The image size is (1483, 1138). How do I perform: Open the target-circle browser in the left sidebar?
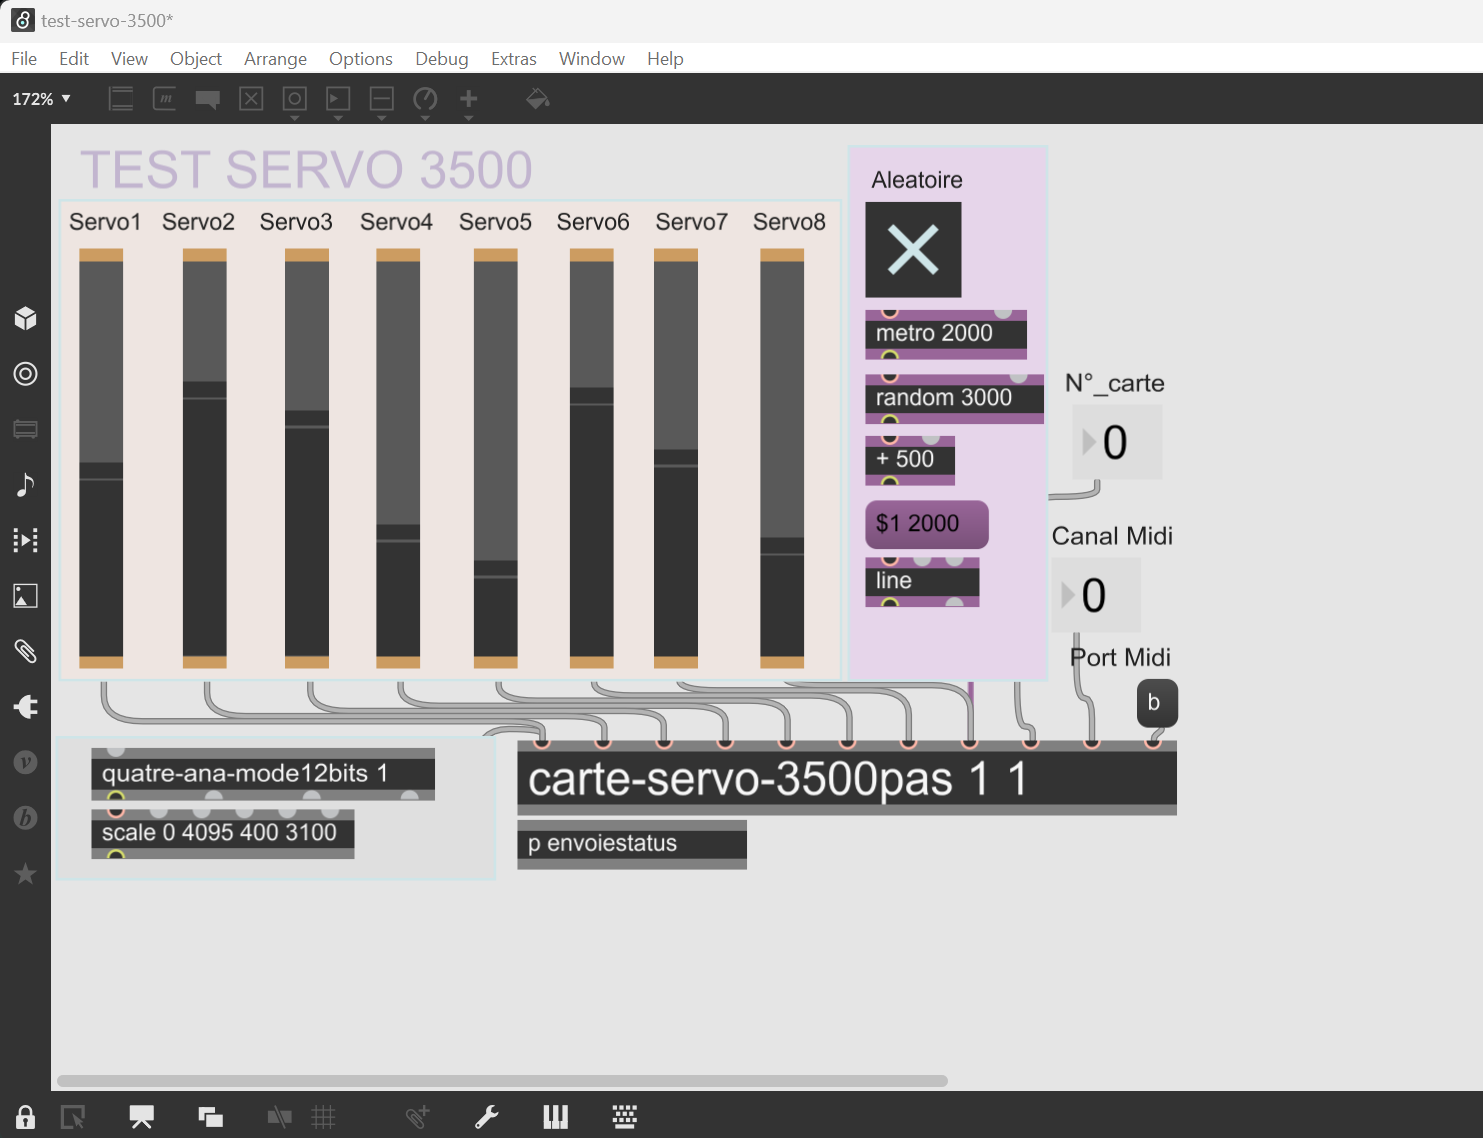tap(25, 374)
